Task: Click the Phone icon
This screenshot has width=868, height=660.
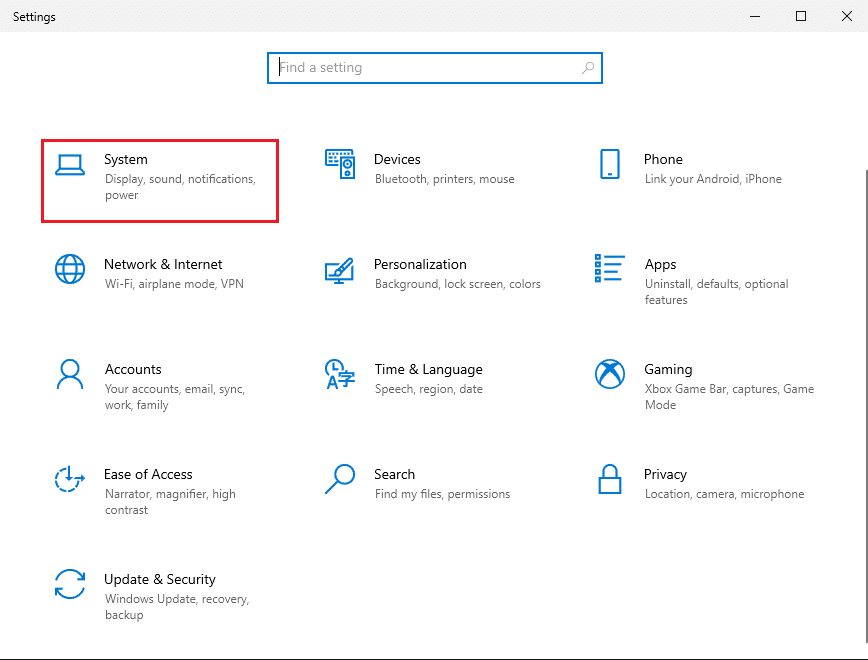Action: coord(610,165)
